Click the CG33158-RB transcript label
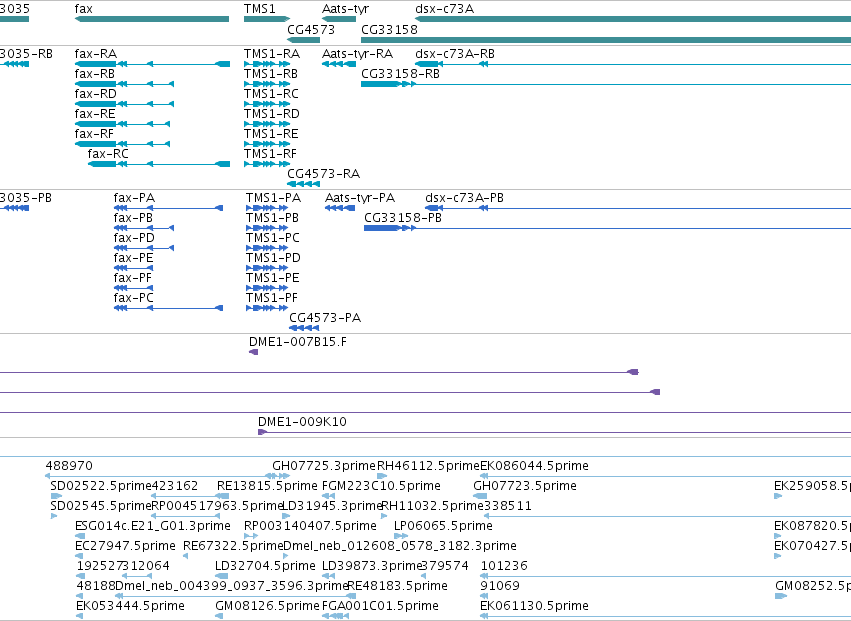 pyautogui.click(x=401, y=74)
